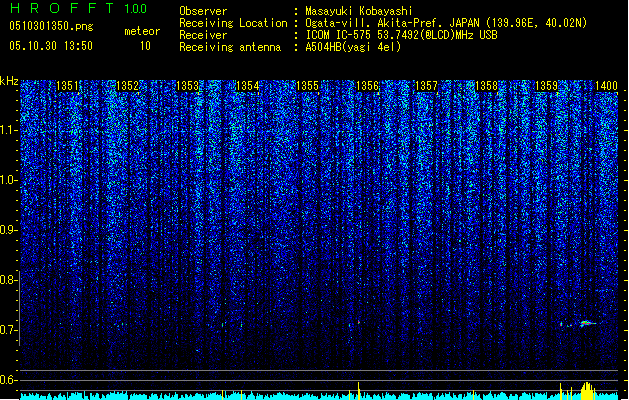Click the 1400 time marker
The width and height of the screenshot is (629, 400).
coord(607,86)
